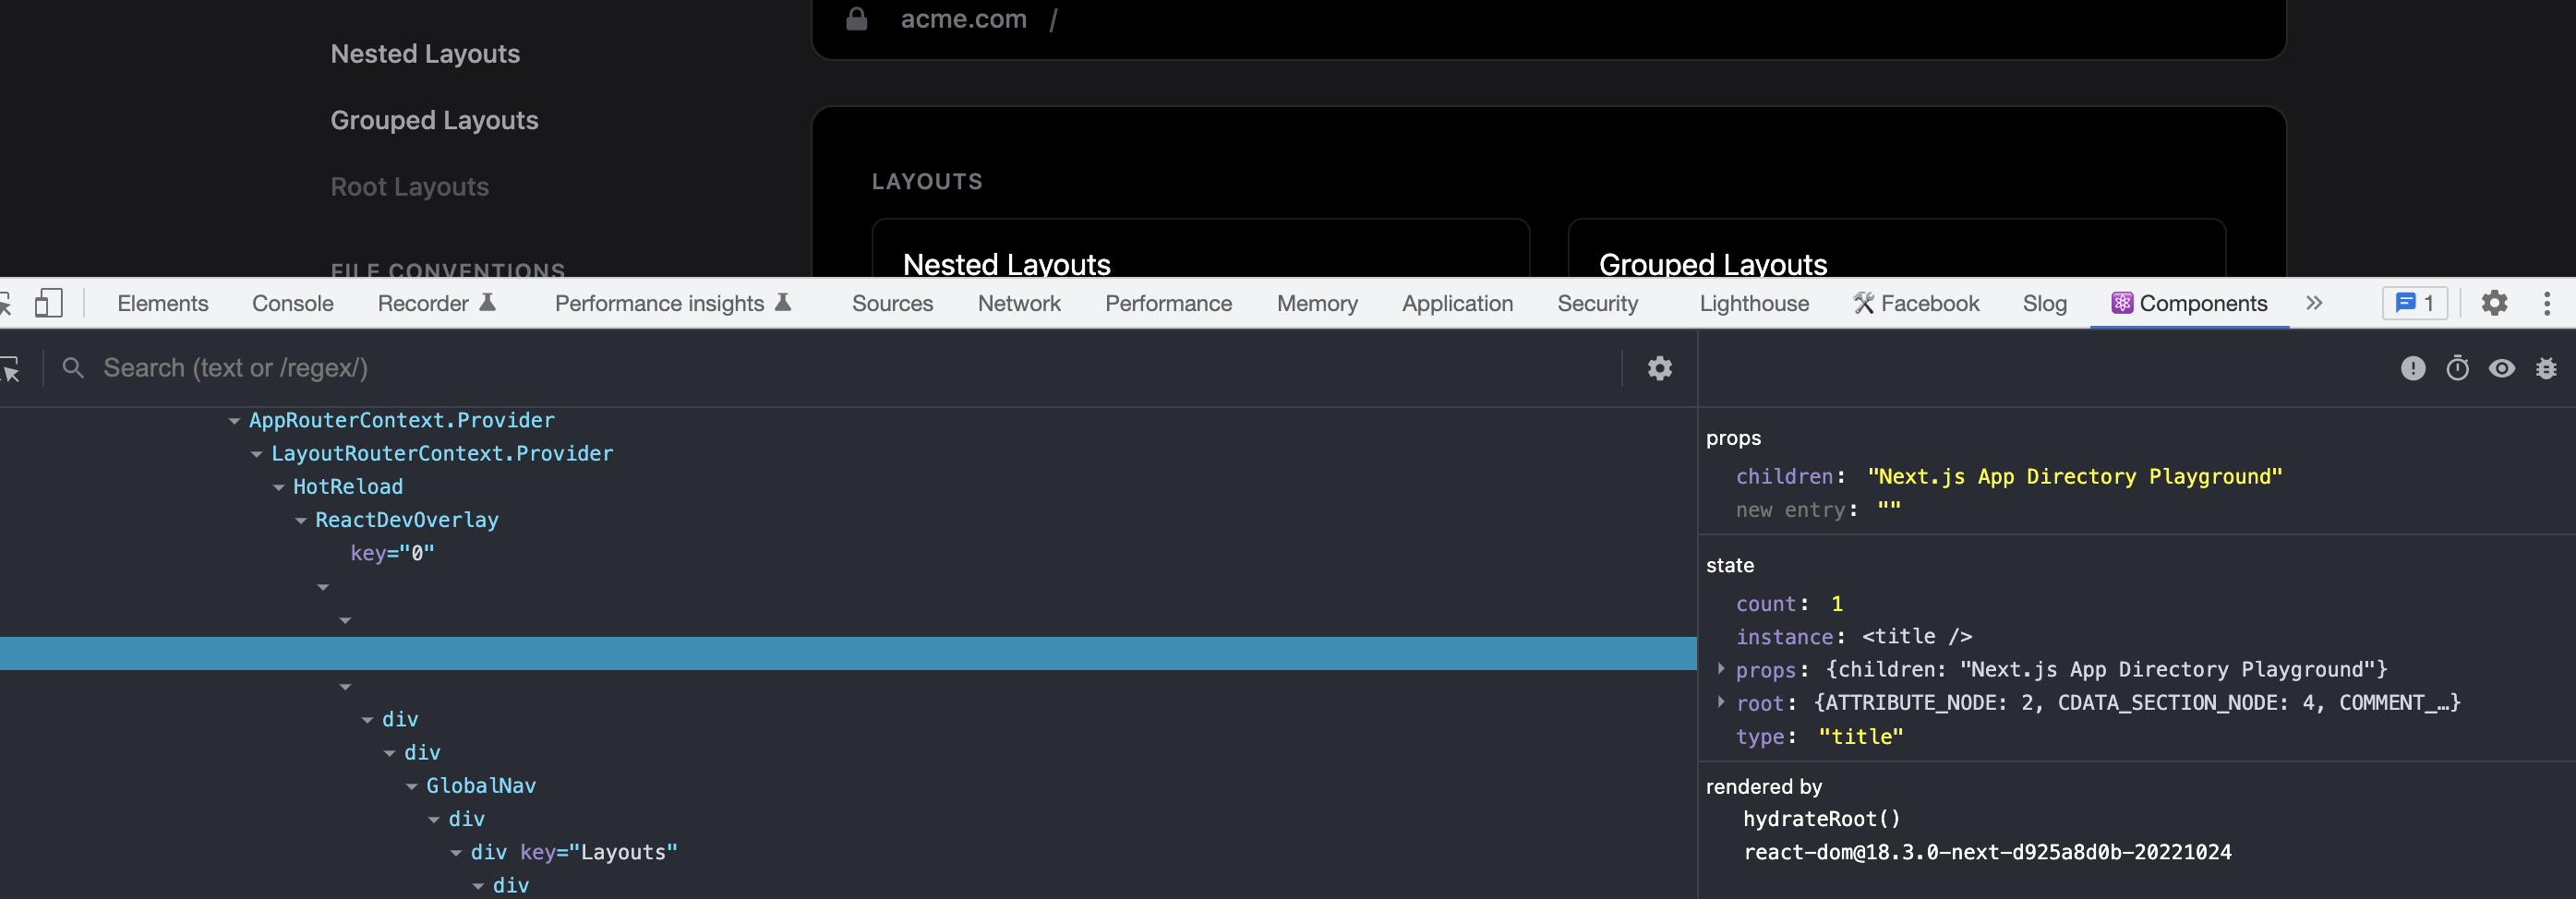Click the search magnifier icon
The width and height of the screenshot is (2576, 899).
coord(73,368)
